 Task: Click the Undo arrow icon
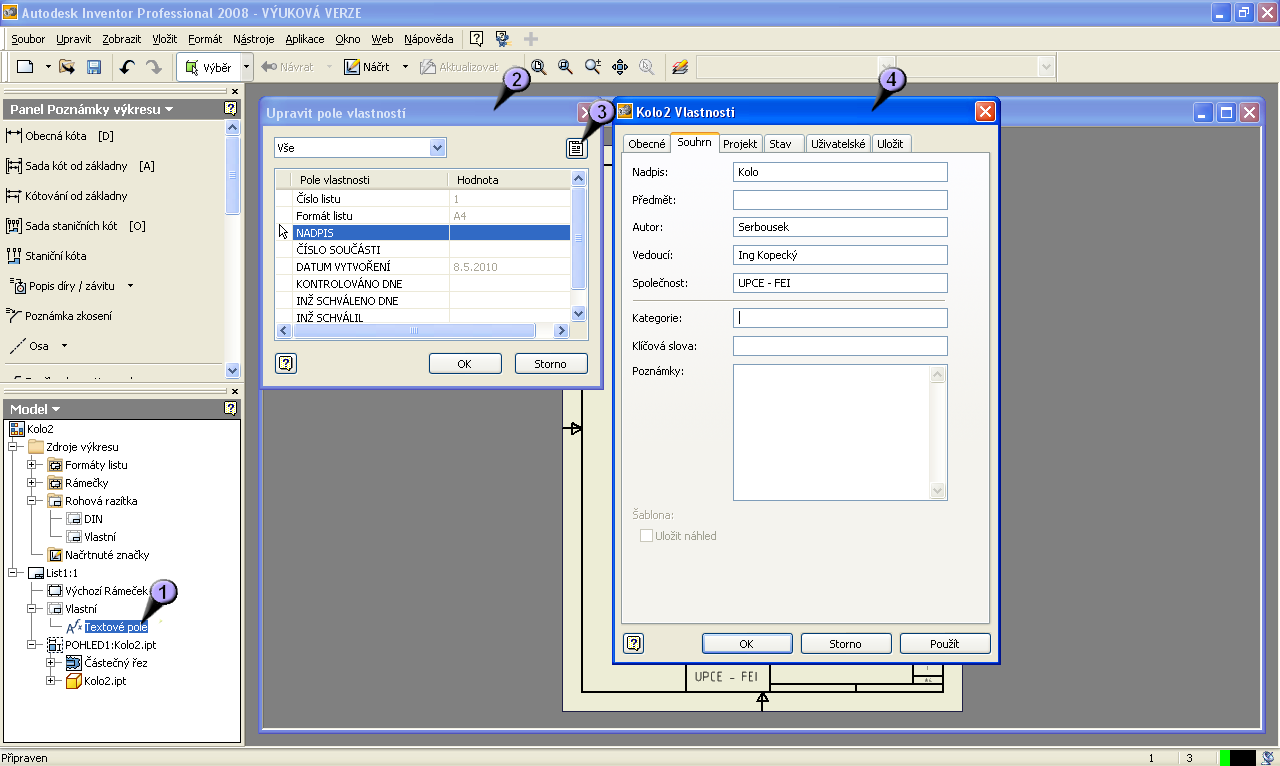click(x=126, y=67)
